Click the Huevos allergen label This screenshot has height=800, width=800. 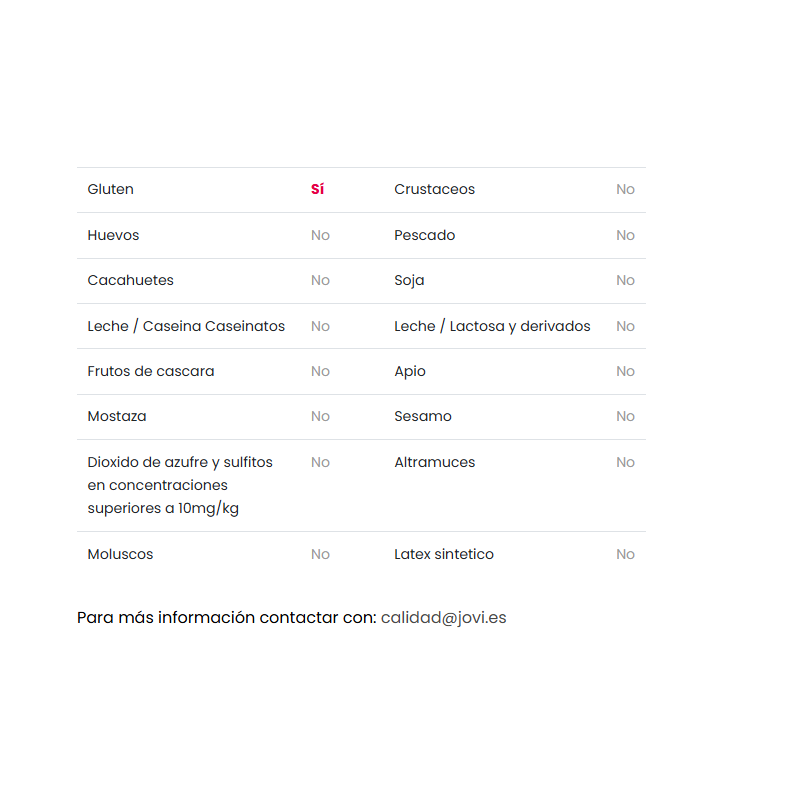point(113,235)
